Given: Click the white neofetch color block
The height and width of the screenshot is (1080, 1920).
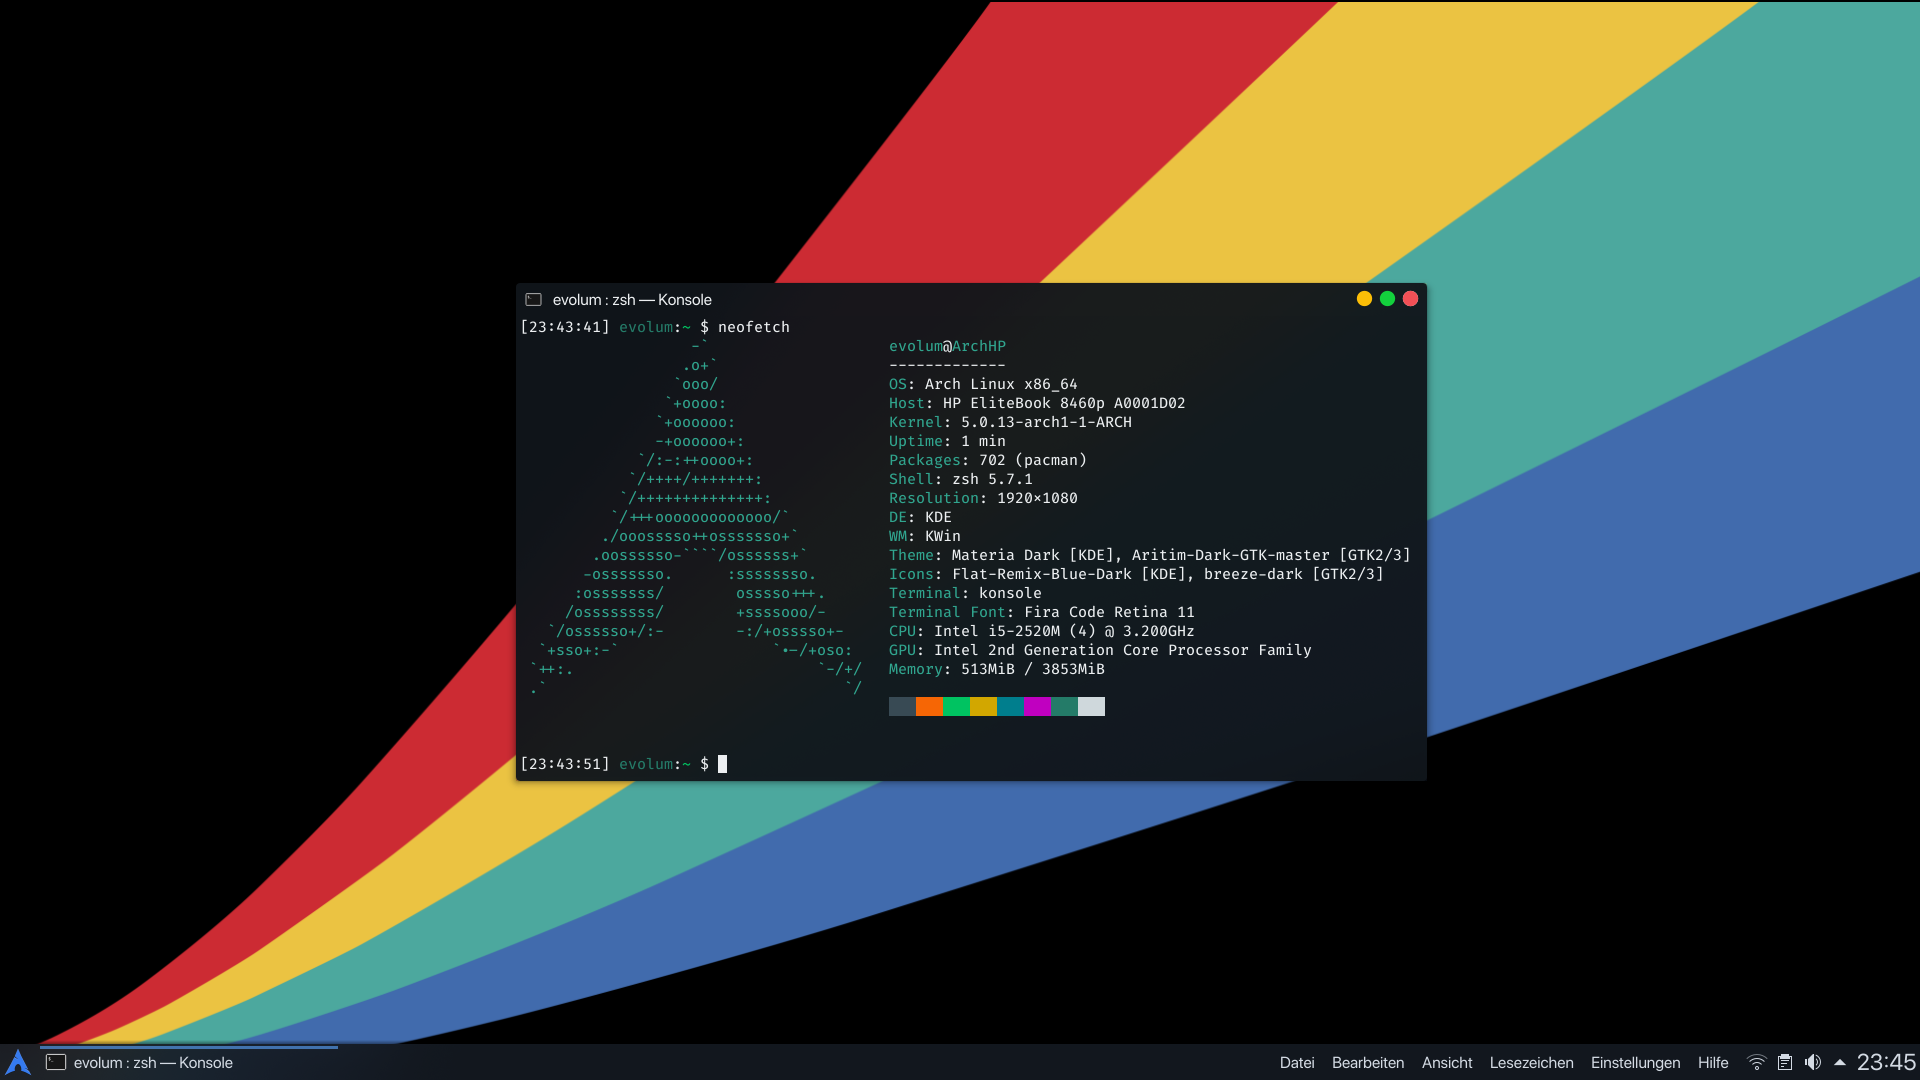Looking at the screenshot, I should coord(1091,707).
